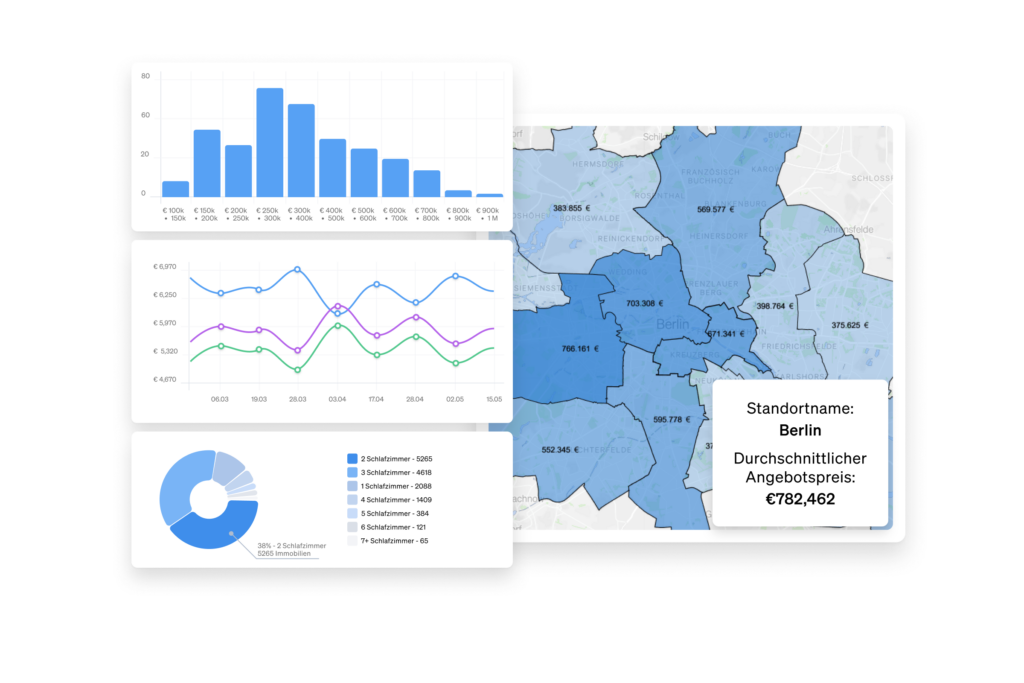
Task: Click the x-axis label "15.05" on line chart
Action: pos(494,399)
